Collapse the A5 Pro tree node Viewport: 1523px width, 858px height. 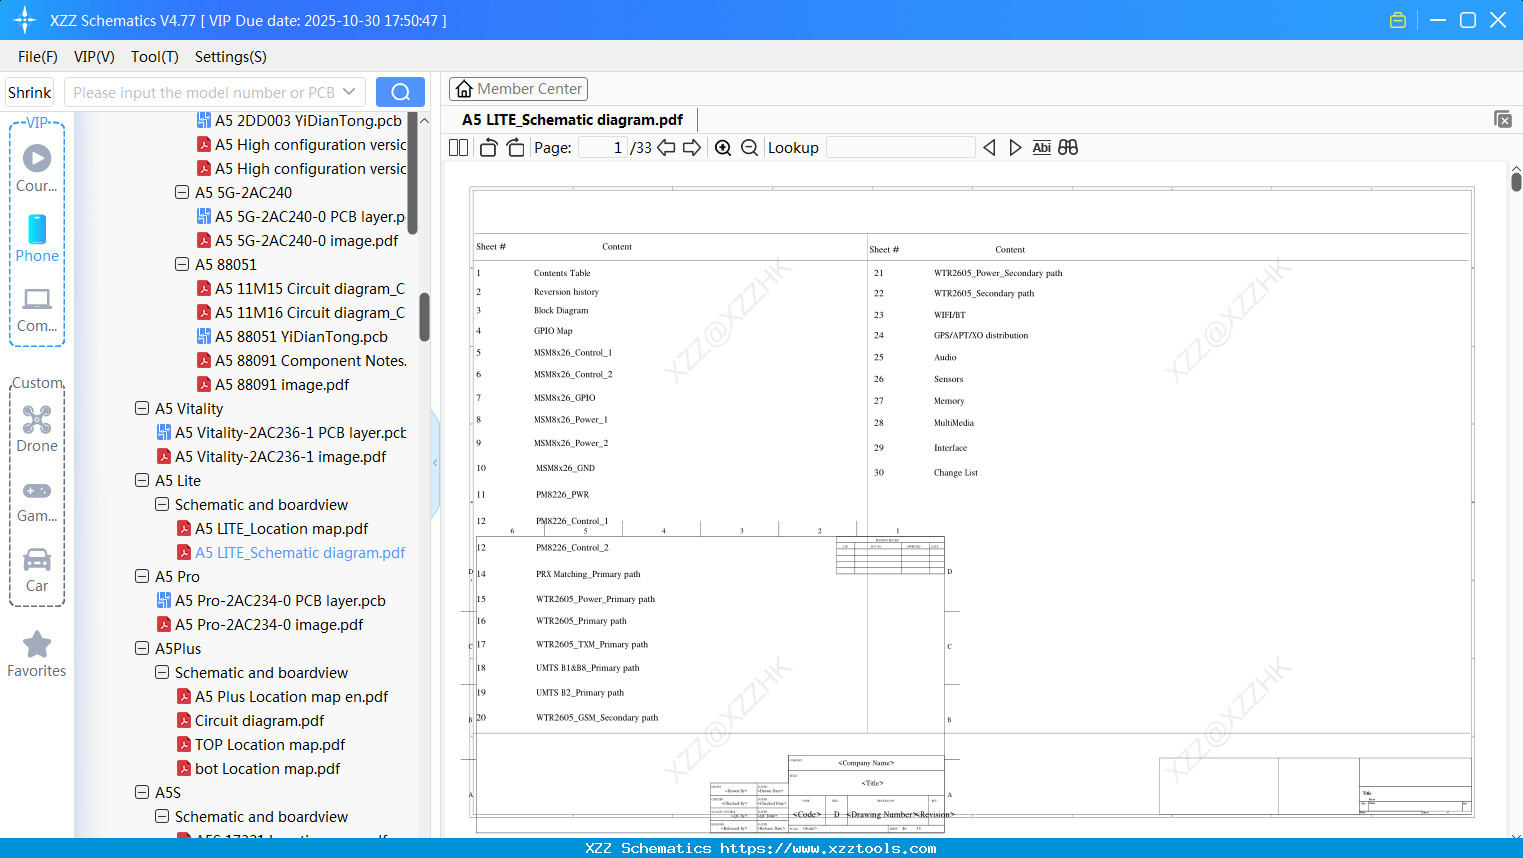(x=142, y=576)
